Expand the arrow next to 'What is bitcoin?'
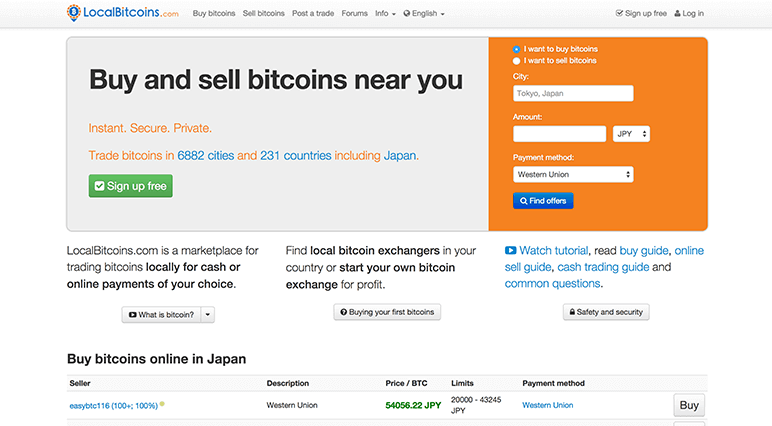Image resolution: width=772 pixels, height=426 pixels. [208, 315]
